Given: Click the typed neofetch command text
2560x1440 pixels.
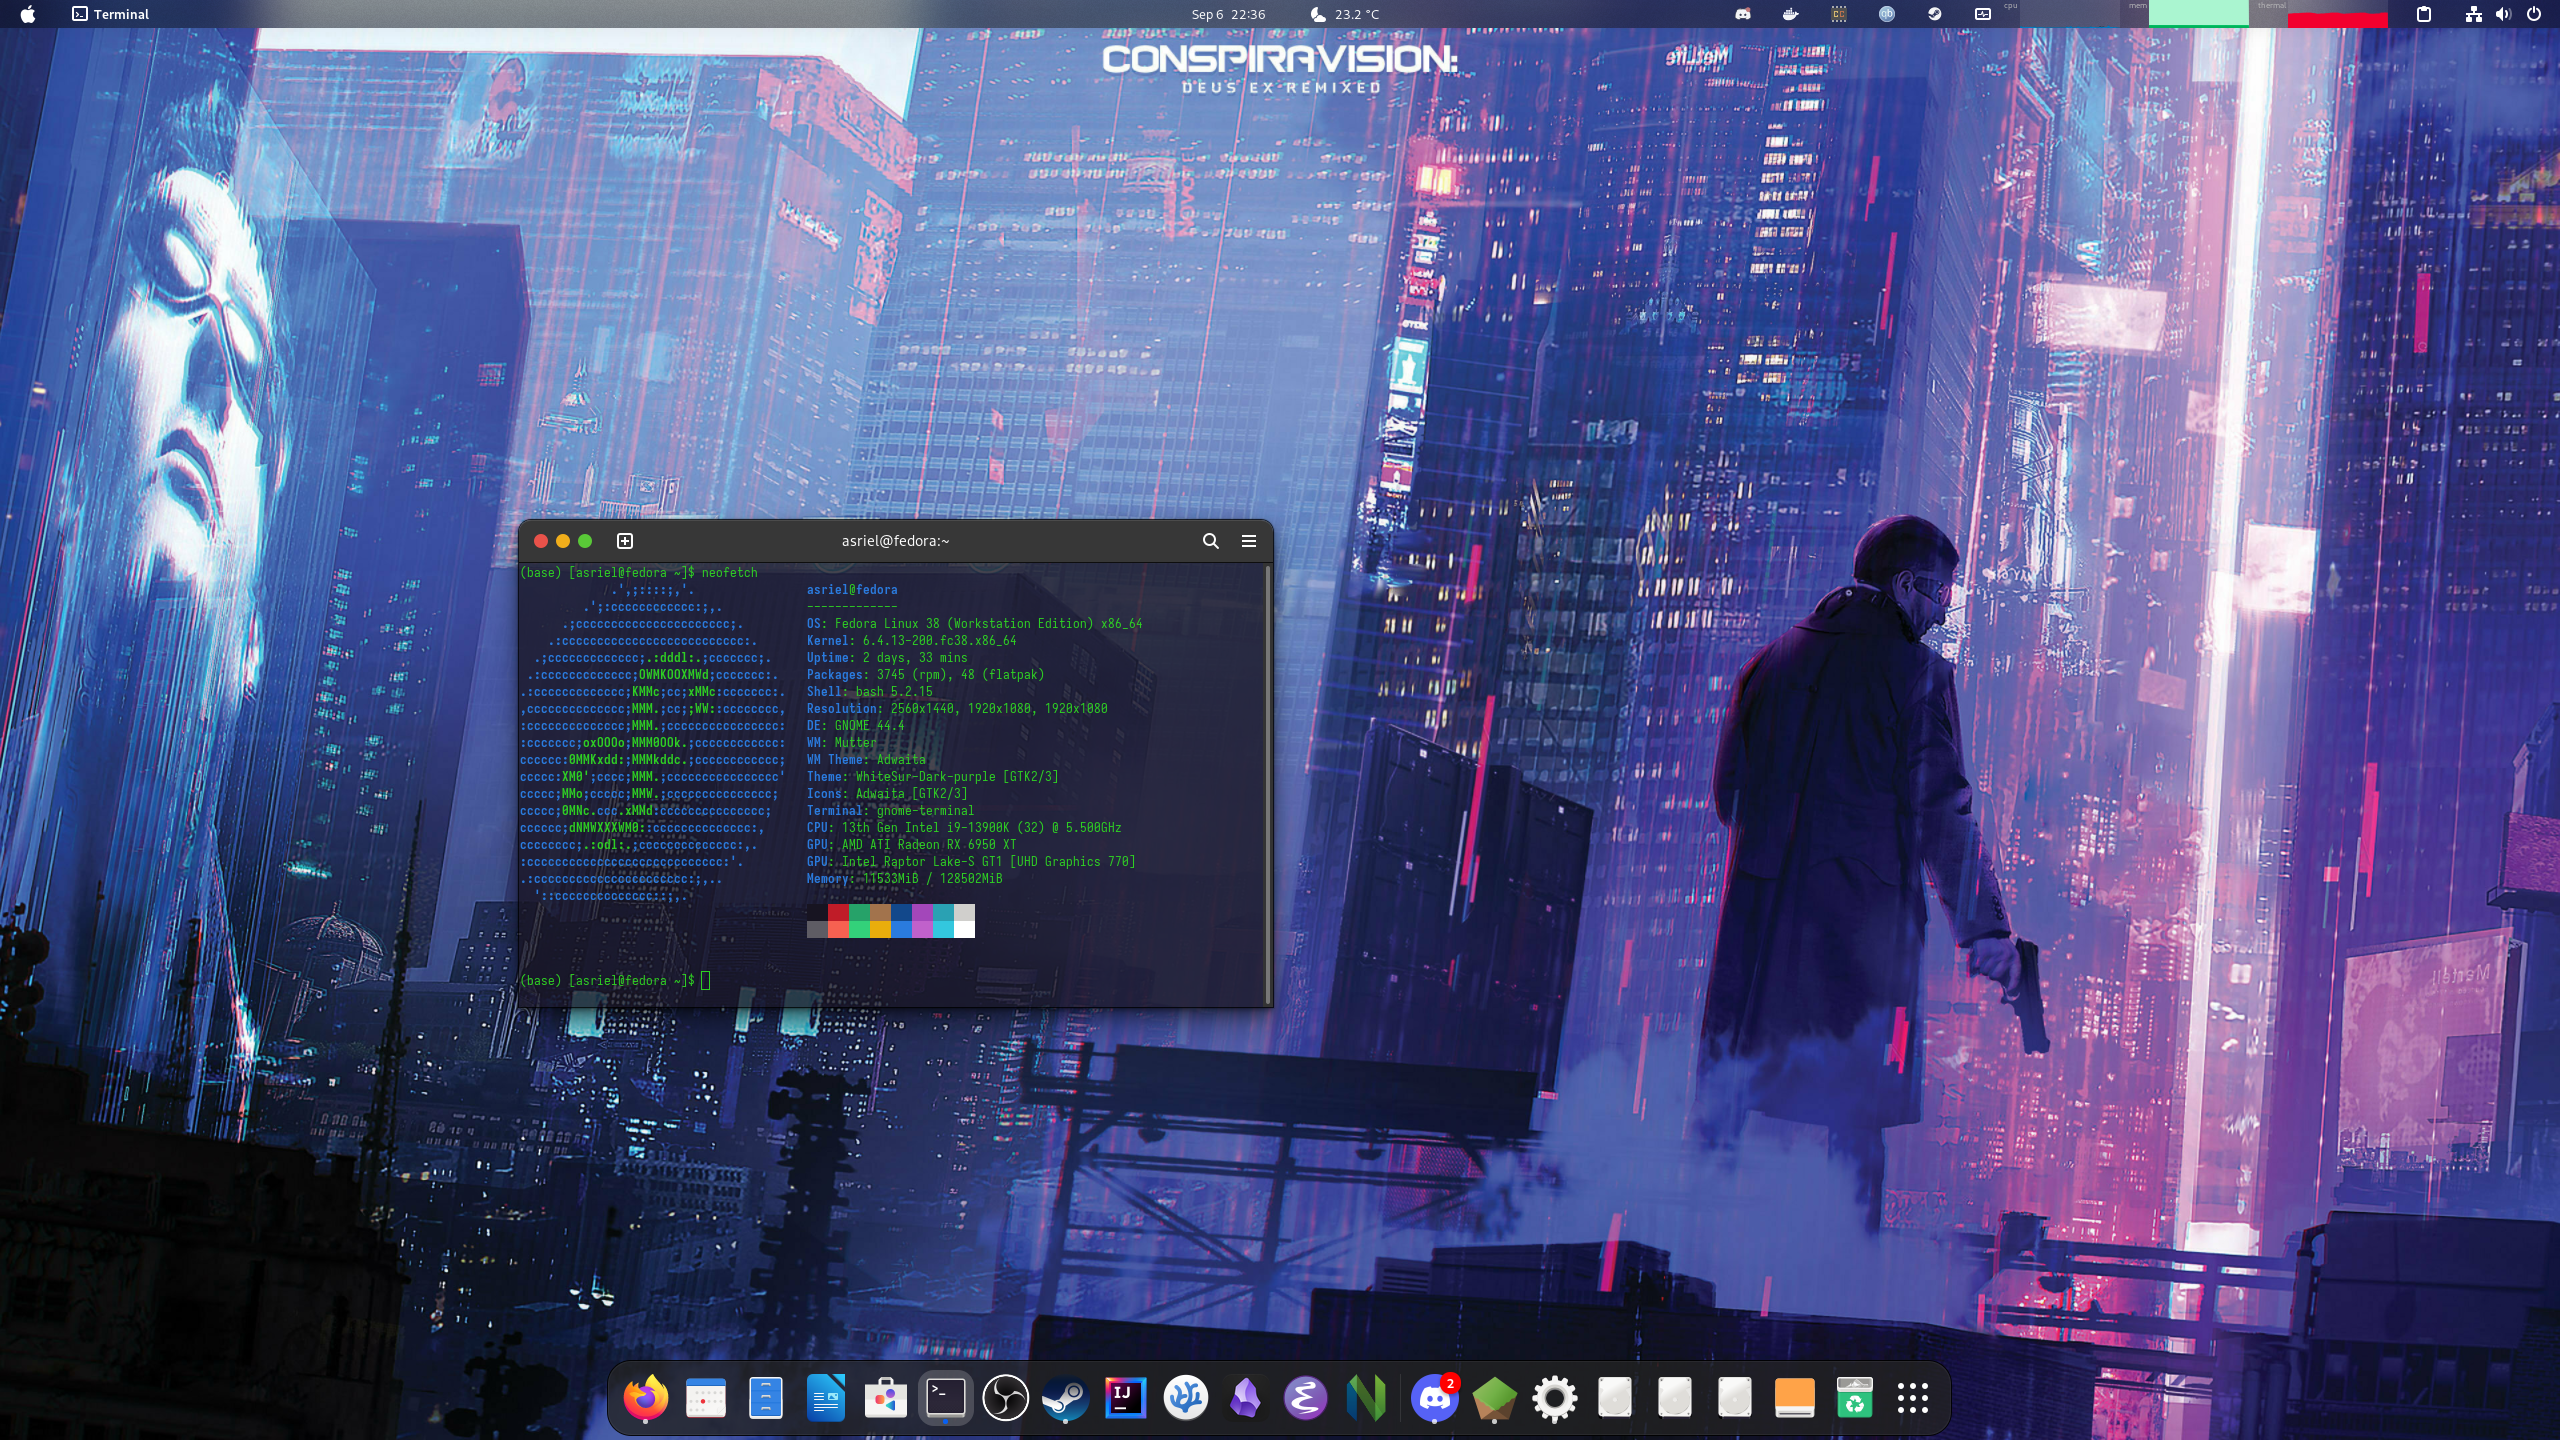Looking at the screenshot, I should click(729, 573).
